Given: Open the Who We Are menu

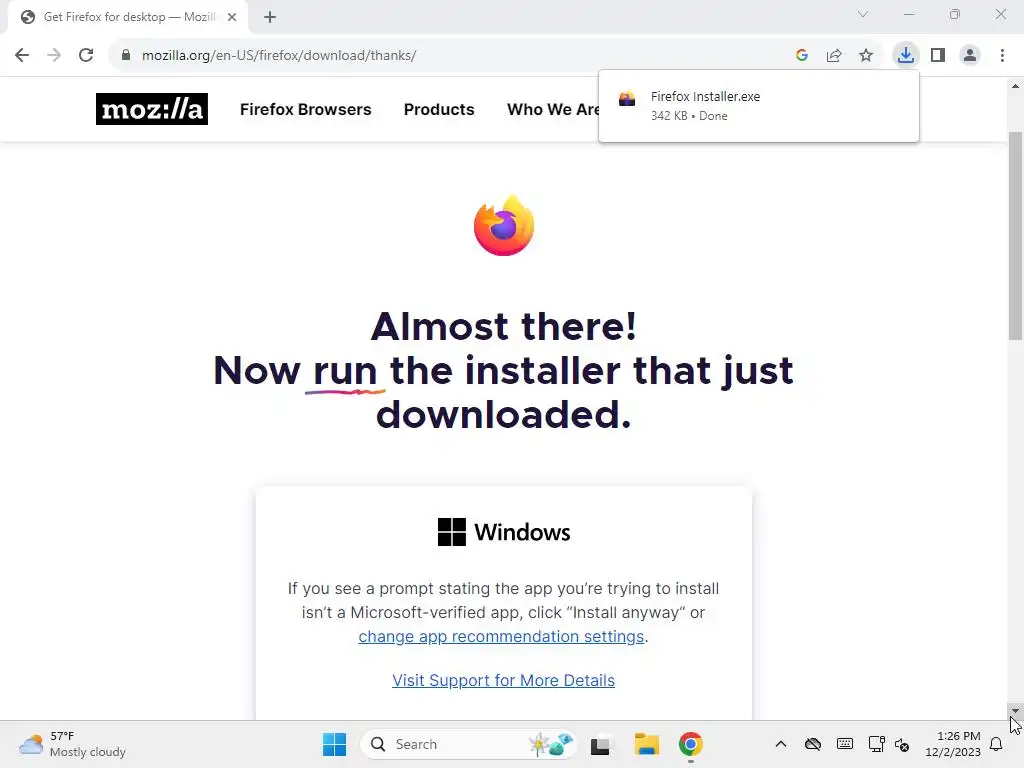Looking at the screenshot, I should click(553, 109).
